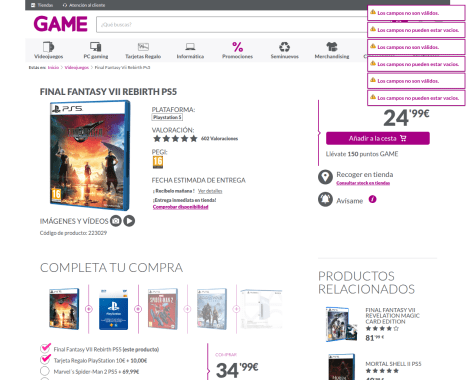
Task: Click the Código de producto 223029 text
Action: coord(73,233)
